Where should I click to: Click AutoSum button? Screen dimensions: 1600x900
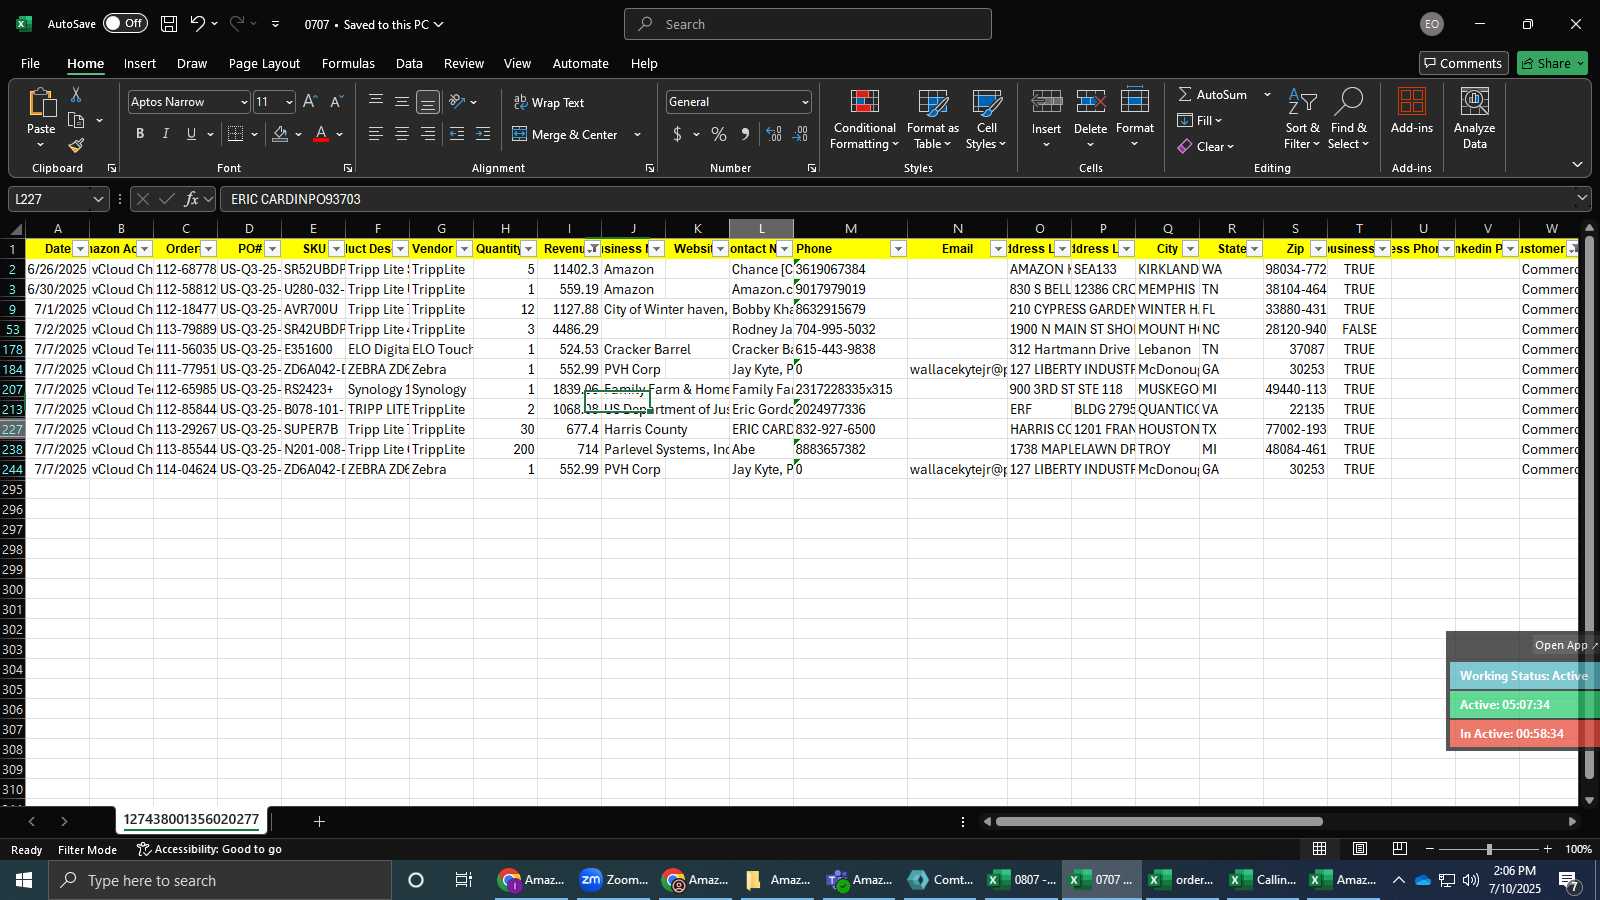coord(1212,94)
